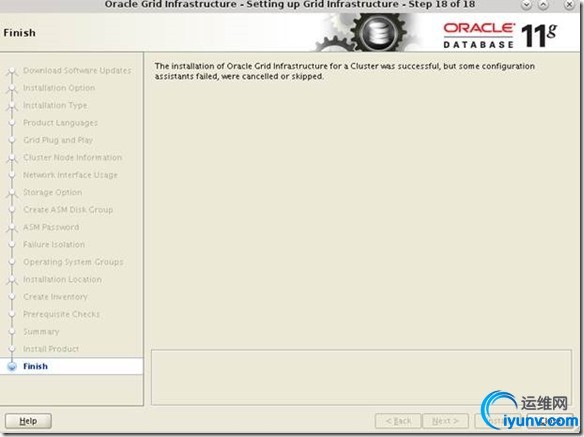Select Storage Option step
Screen dimensions: 584x437
coord(53,192)
